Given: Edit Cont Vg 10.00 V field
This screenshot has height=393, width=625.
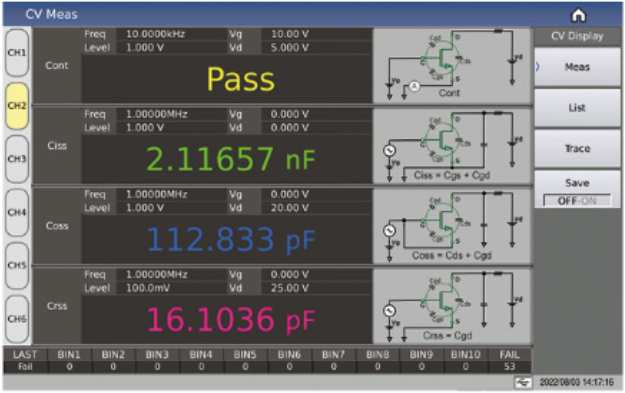Looking at the screenshot, I should [316, 34].
